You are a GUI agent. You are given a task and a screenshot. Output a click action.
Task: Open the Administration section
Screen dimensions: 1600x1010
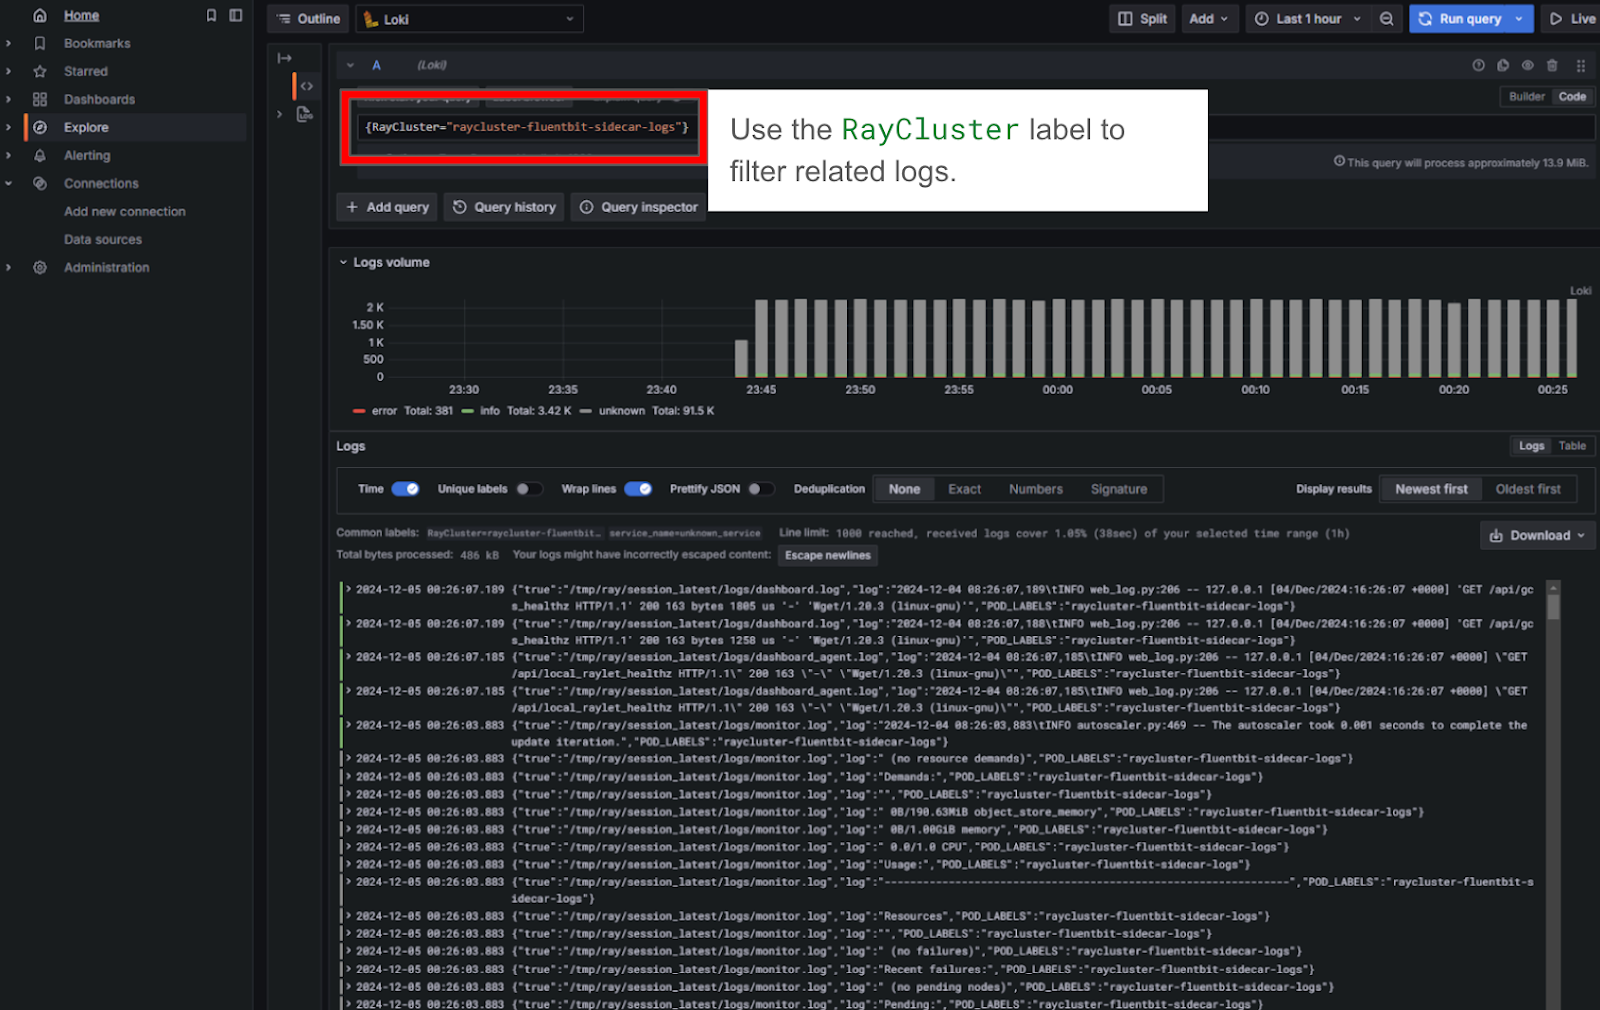point(107,267)
